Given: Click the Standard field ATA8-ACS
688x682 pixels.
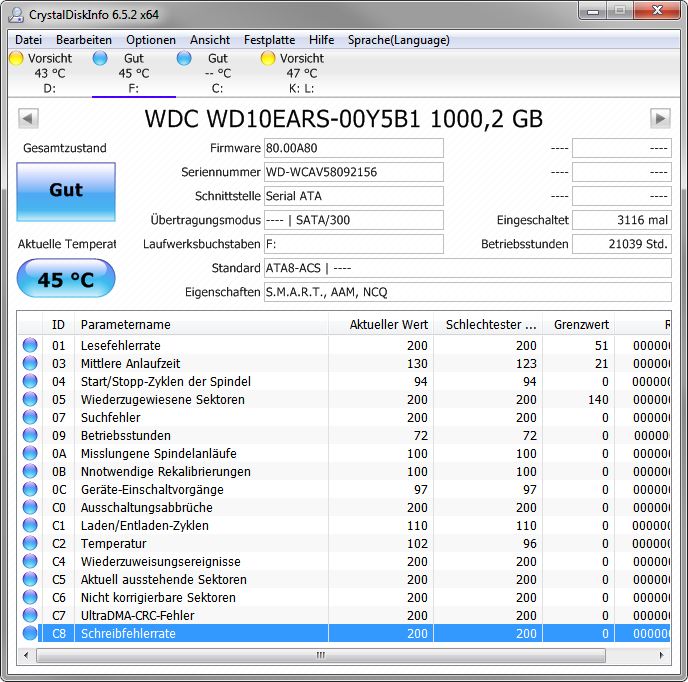Looking at the screenshot, I should tap(468, 268).
